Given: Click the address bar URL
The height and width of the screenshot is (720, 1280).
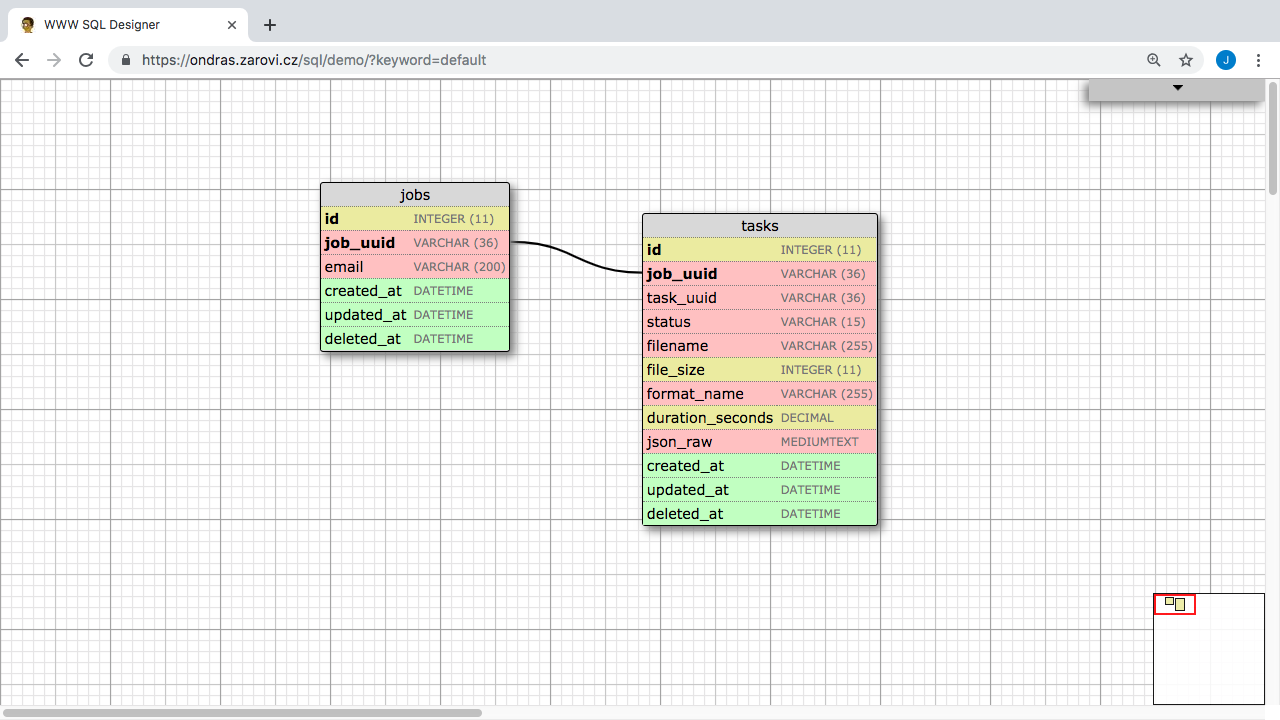Looking at the screenshot, I should pos(314,60).
